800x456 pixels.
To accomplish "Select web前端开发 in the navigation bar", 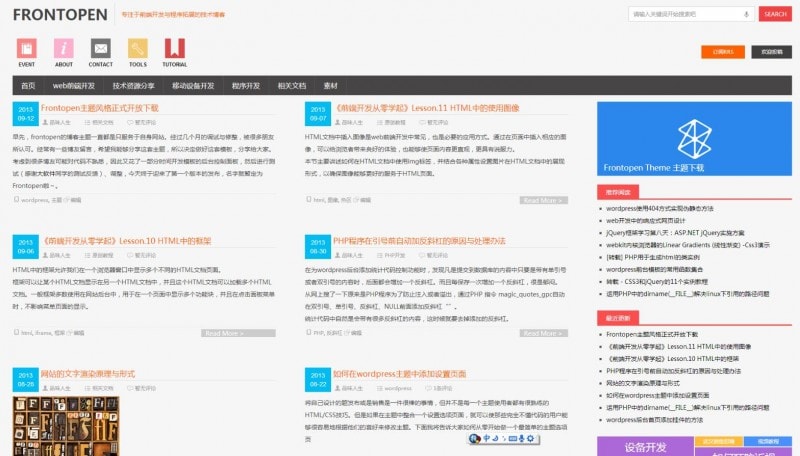I will tap(74, 86).
